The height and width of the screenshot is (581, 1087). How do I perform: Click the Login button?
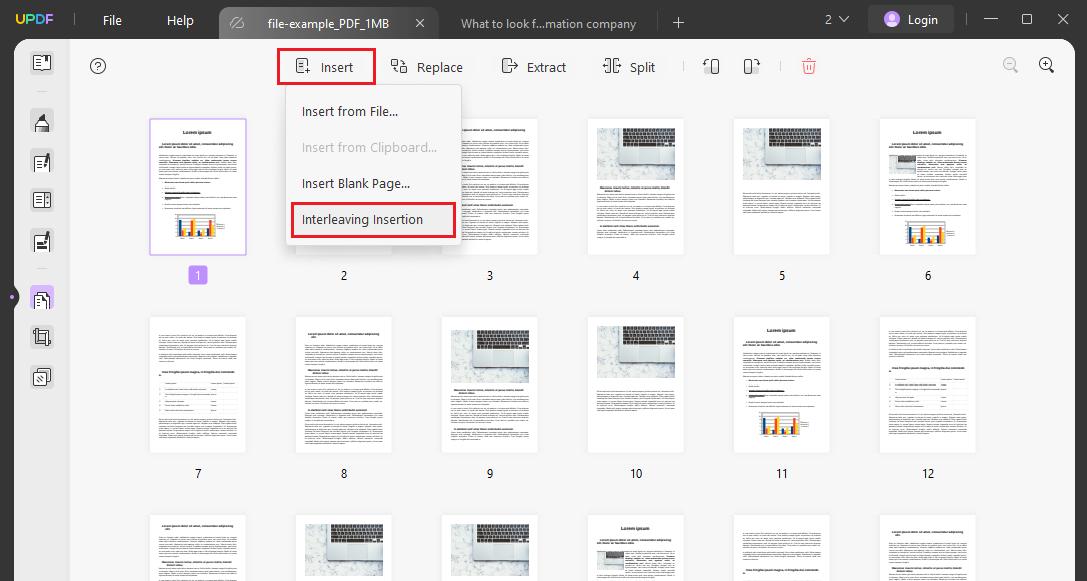point(911,18)
